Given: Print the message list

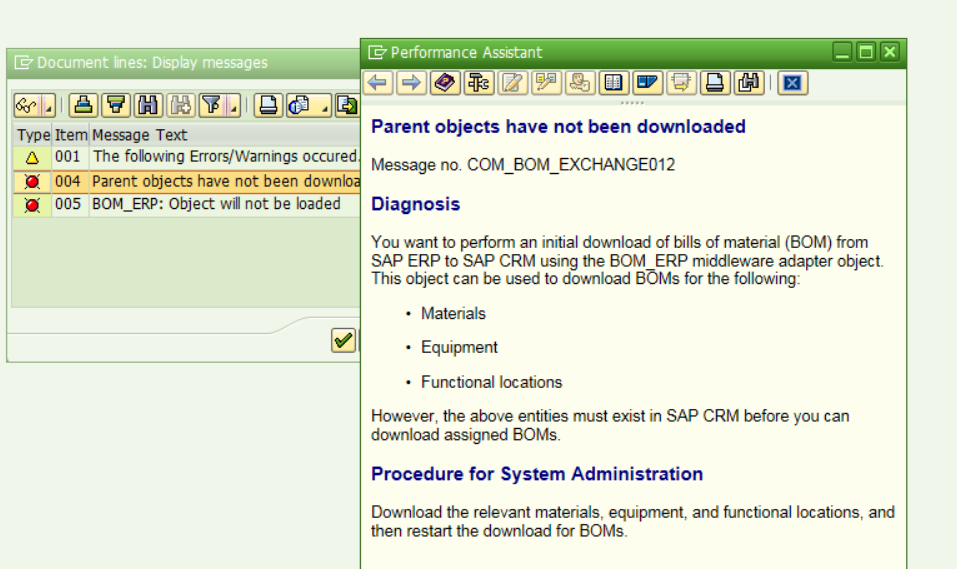Looking at the screenshot, I should 268,106.
